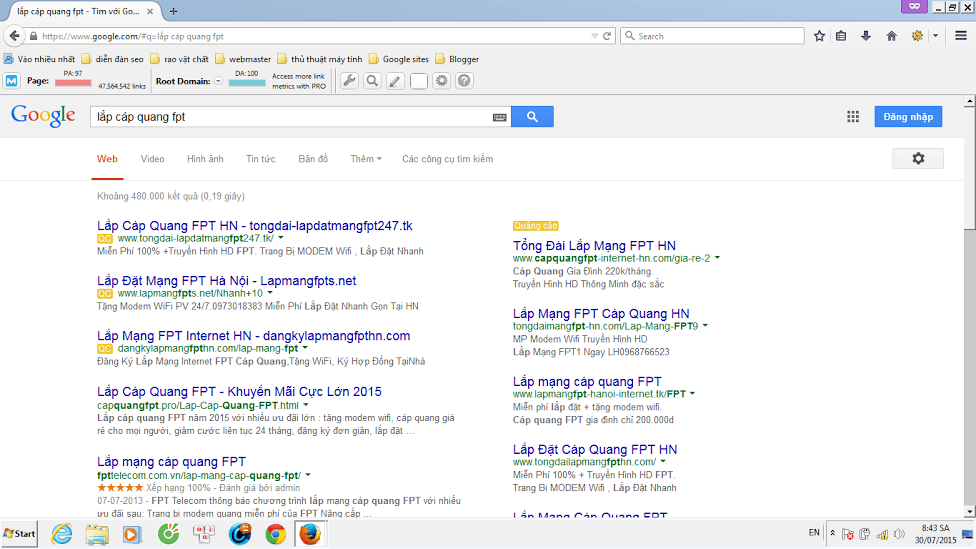Switch to the Video search tab
The image size is (976, 549).
(152, 159)
